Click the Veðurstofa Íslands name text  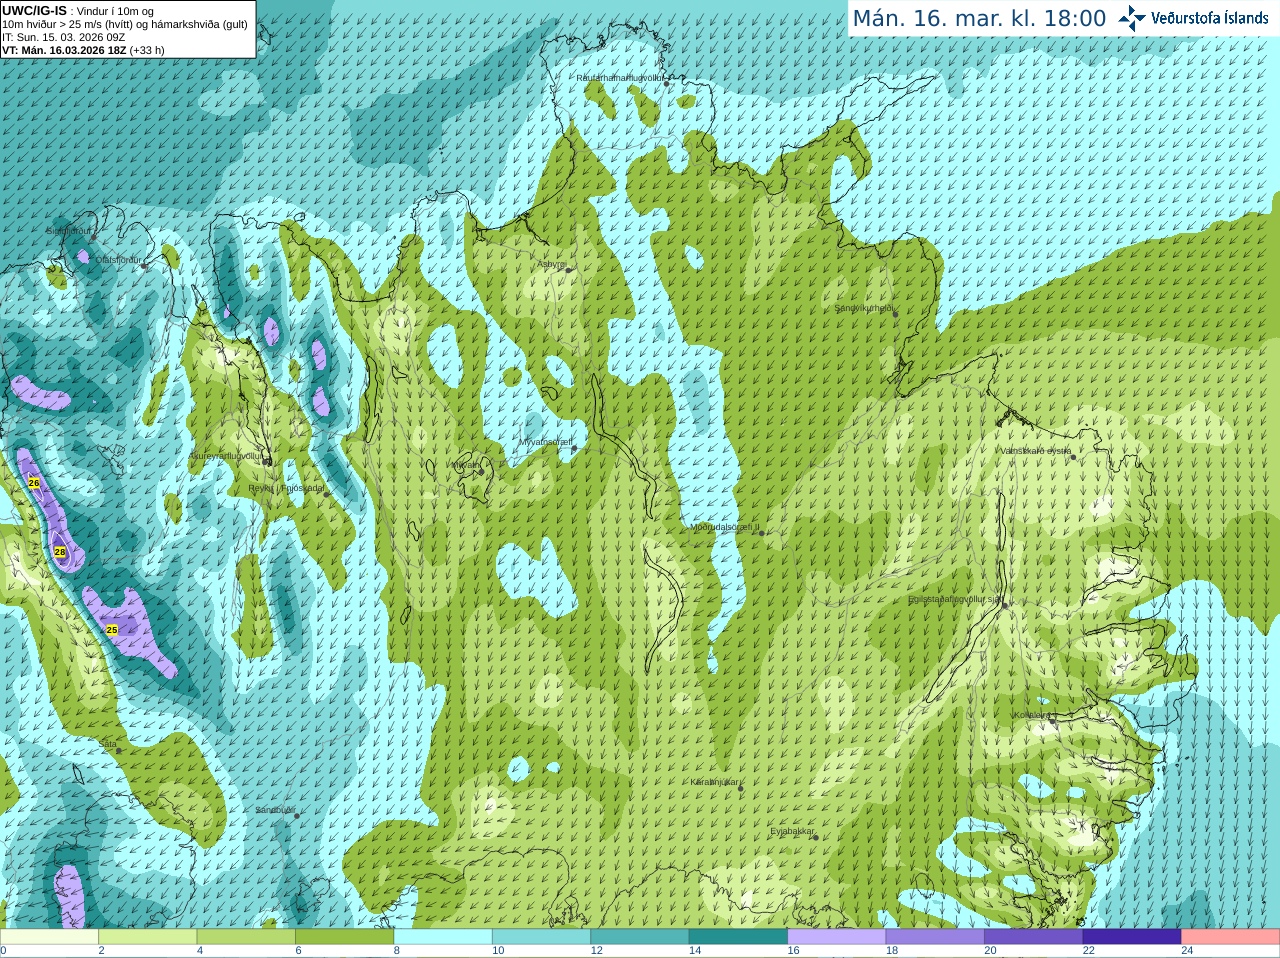pyautogui.click(x=1210, y=18)
